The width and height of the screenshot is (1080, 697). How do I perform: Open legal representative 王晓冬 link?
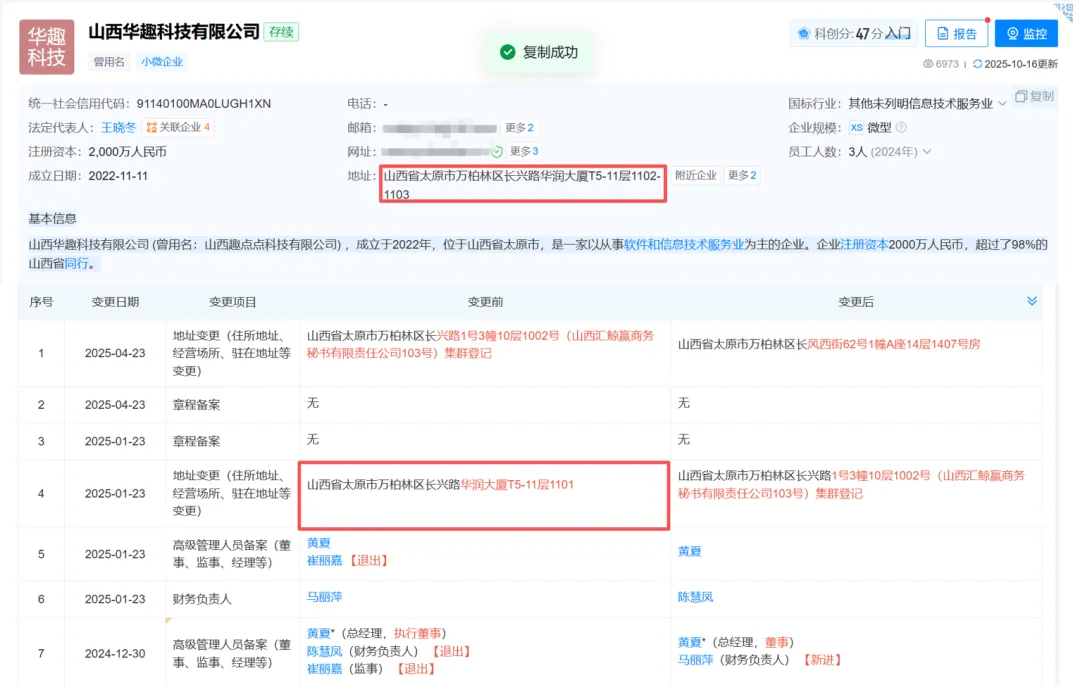(118, 127)
